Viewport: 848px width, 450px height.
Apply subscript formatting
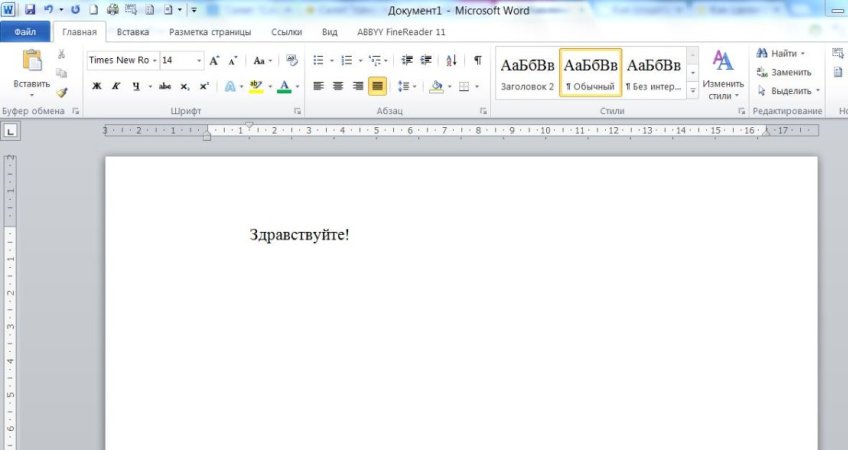(x=185, y=86)
